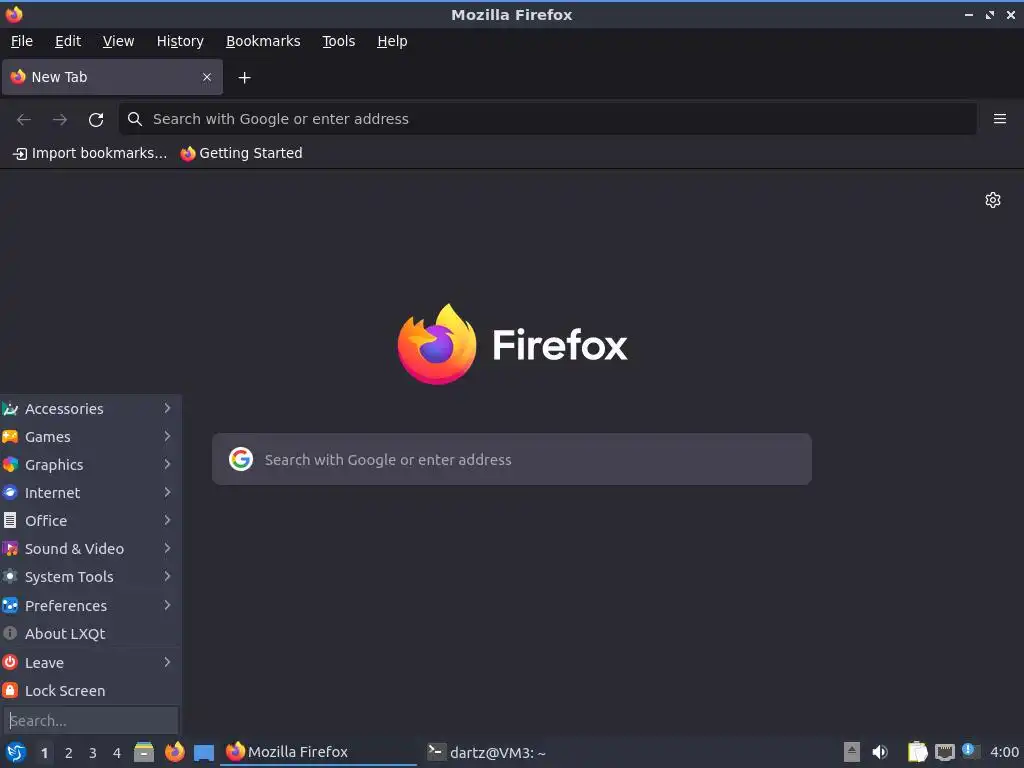Open network status tray icon

point(944,752)
